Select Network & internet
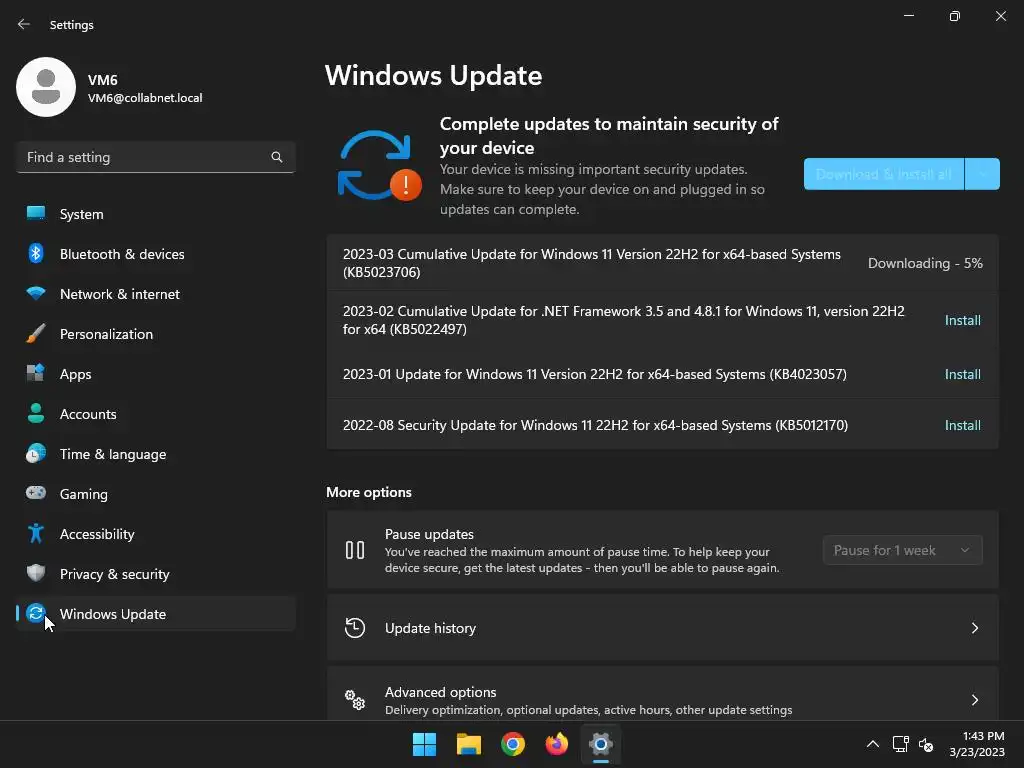The image size is (1024, 768). (156, 294)
